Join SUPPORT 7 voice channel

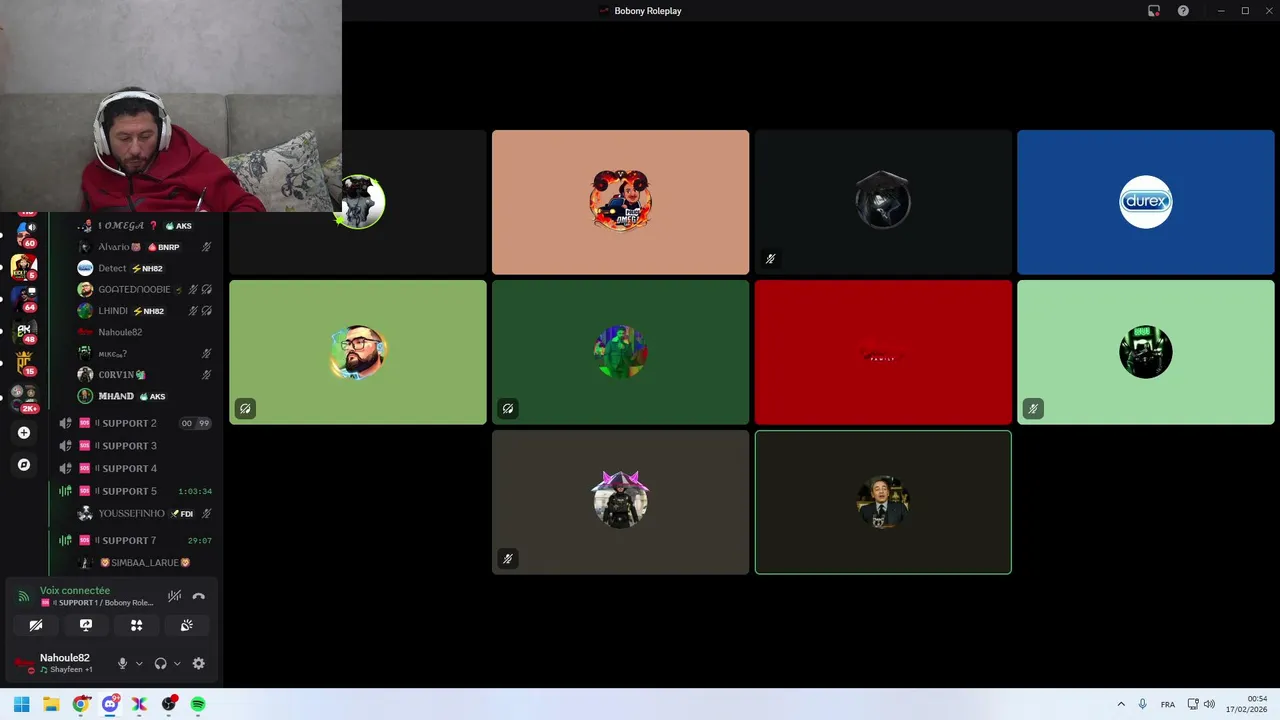pyautogui.click(x=135, y=540)
